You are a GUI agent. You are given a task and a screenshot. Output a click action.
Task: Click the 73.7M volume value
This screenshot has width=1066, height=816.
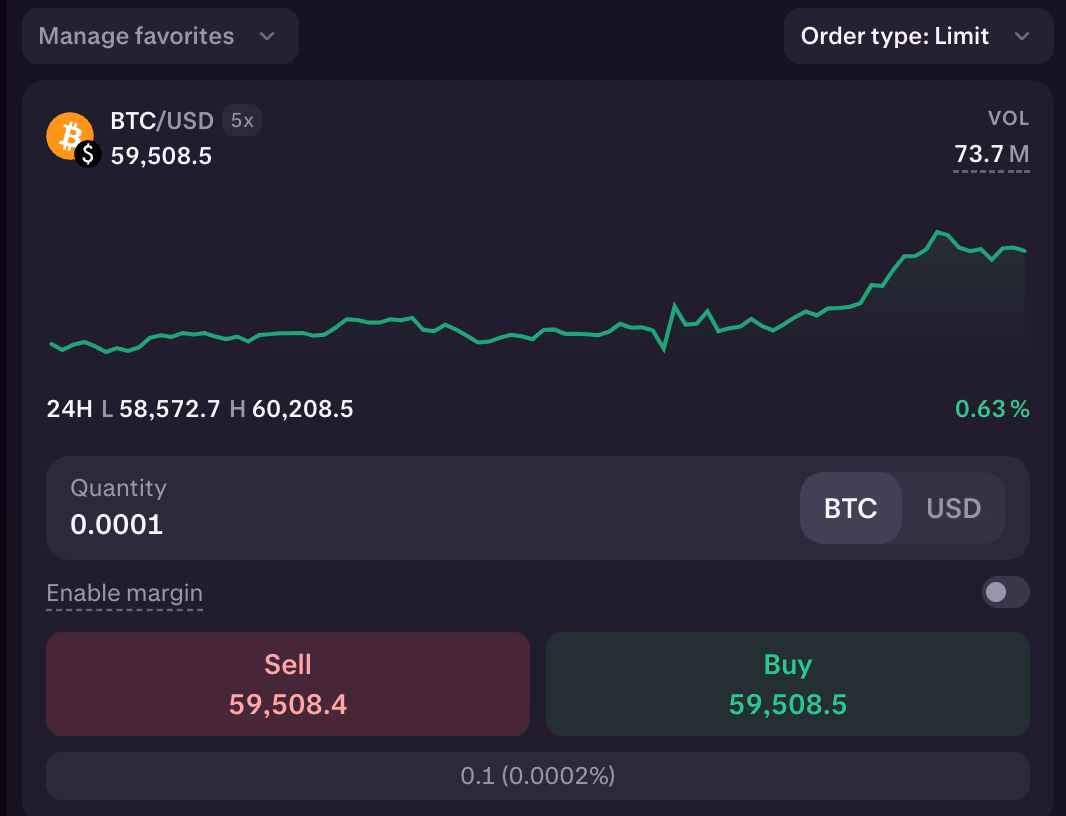[991, 154]
